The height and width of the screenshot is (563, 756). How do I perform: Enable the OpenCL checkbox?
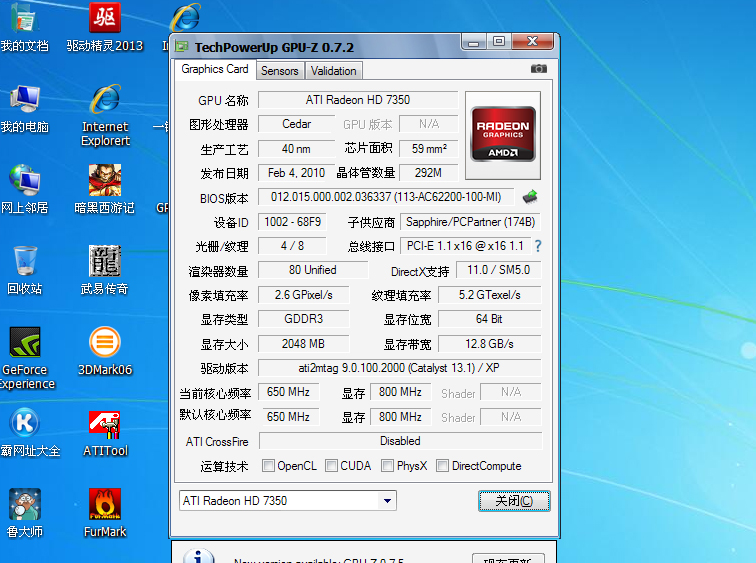pyautogui.click(x=269, y=466)
